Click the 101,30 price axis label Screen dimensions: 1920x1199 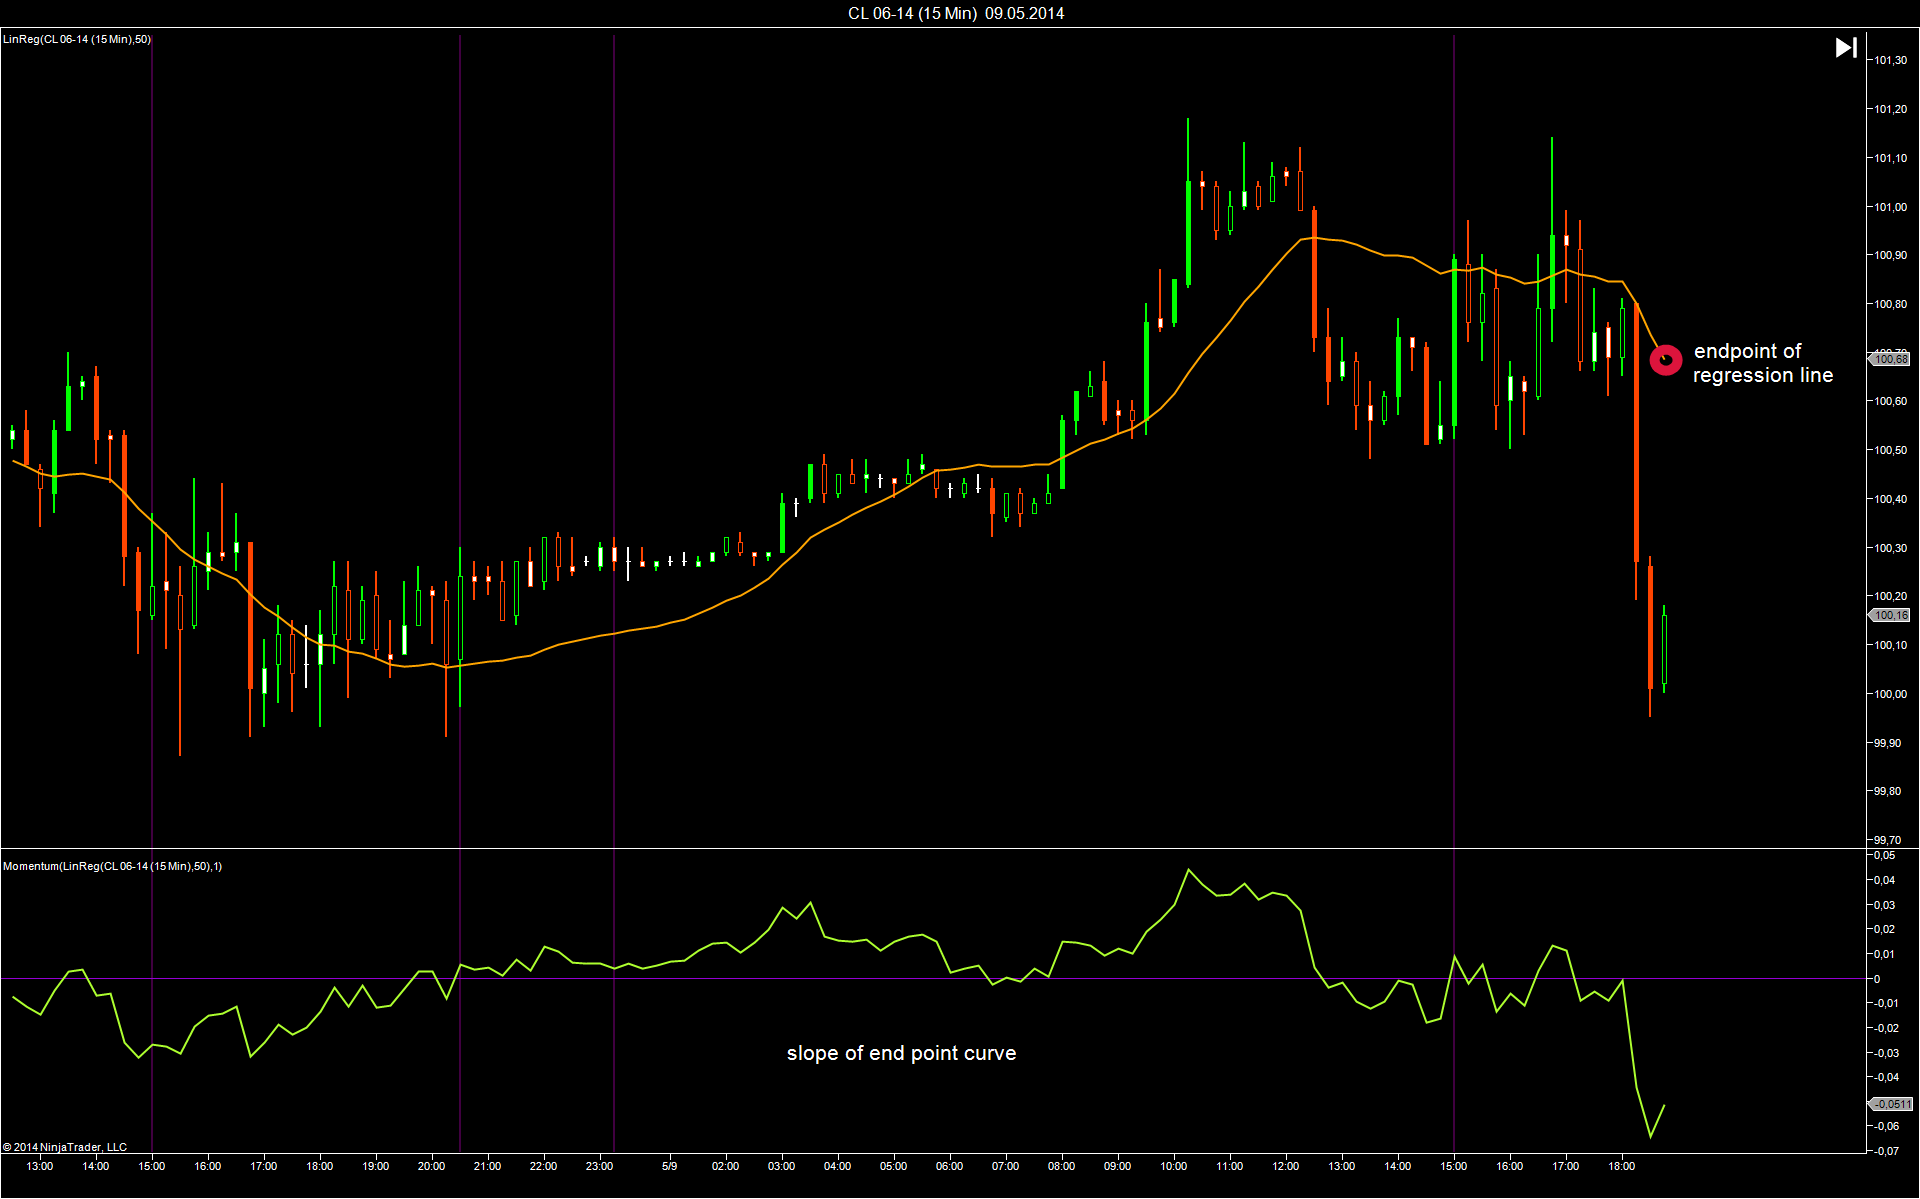pyautogui.click(x=1890, y=61)
